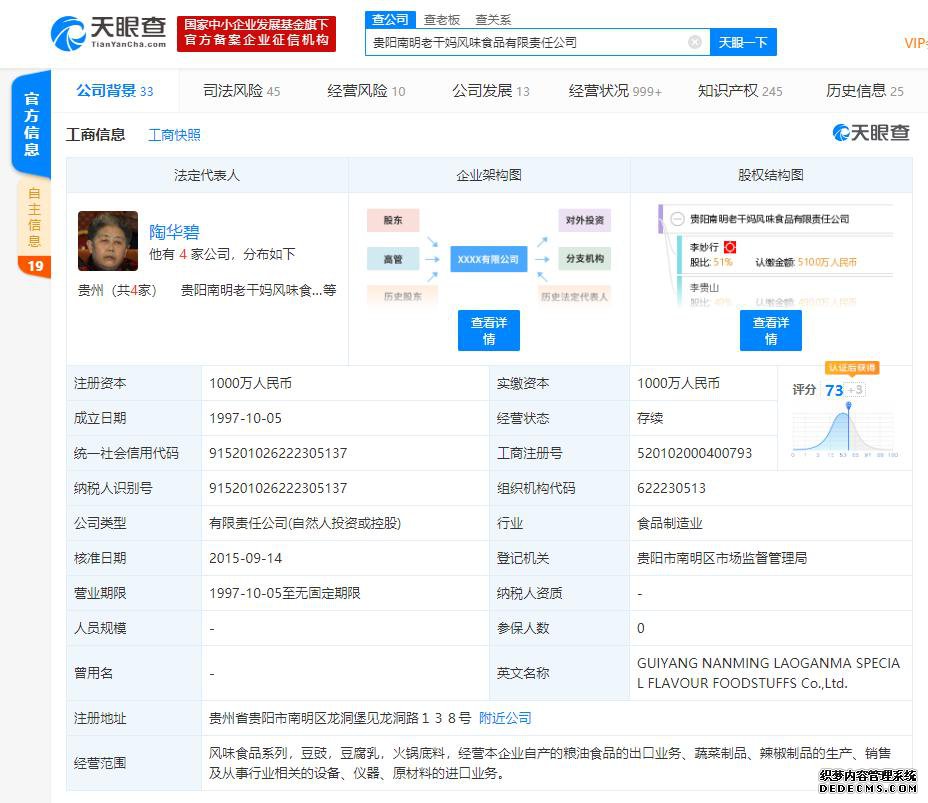
Task: Click registration number 520102000400793
Action: pos(694,453)
